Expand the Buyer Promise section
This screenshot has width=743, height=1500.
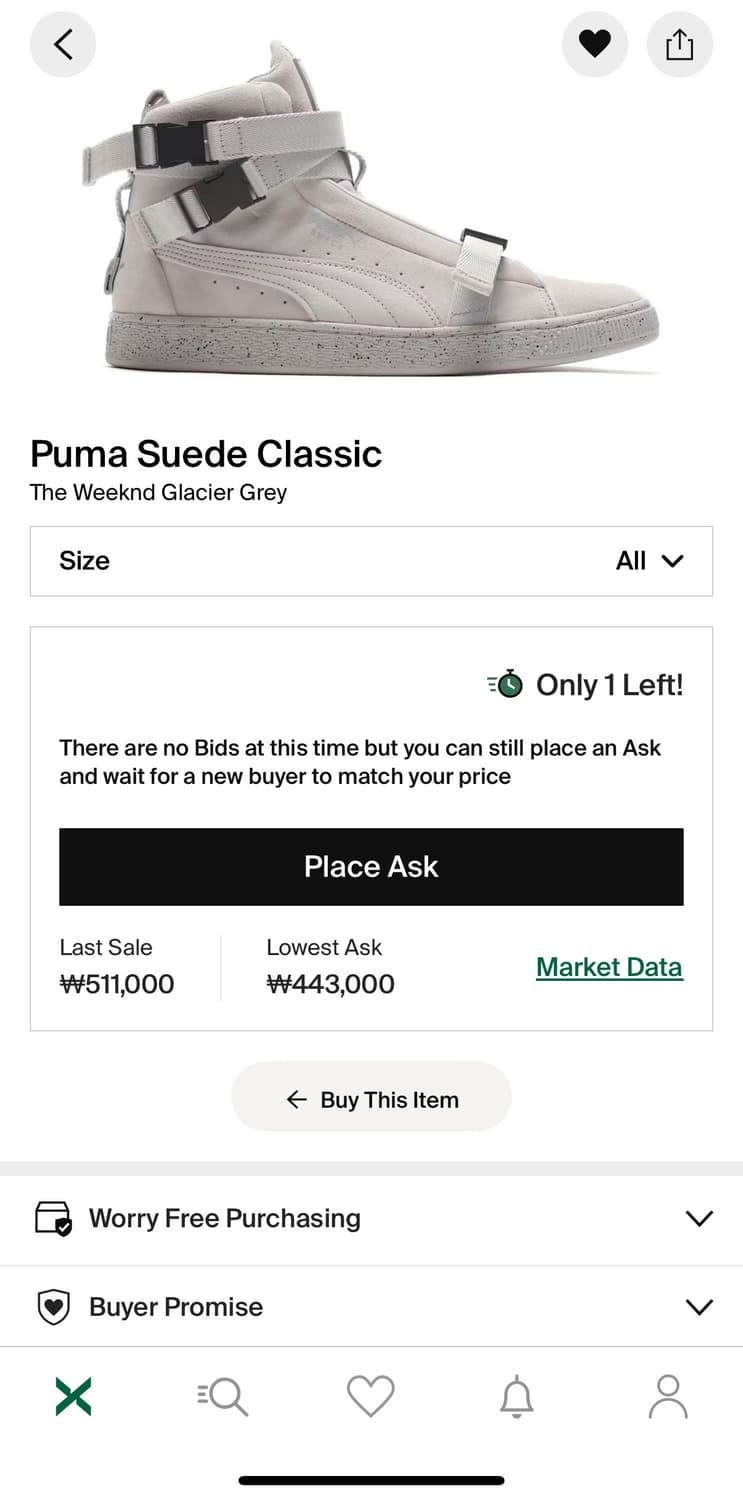tap(371, 1307)
